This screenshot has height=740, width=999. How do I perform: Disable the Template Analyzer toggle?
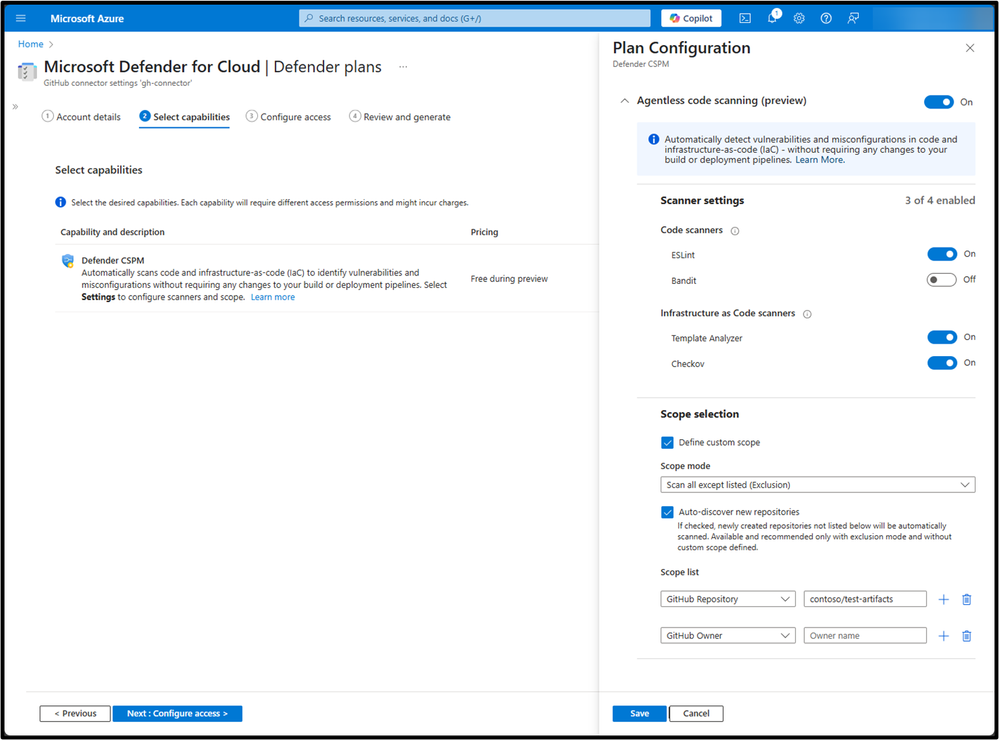(x=942, y=337)
